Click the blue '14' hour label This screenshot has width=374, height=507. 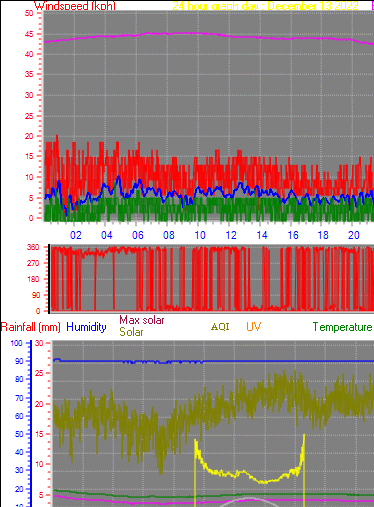coord(262,235)
